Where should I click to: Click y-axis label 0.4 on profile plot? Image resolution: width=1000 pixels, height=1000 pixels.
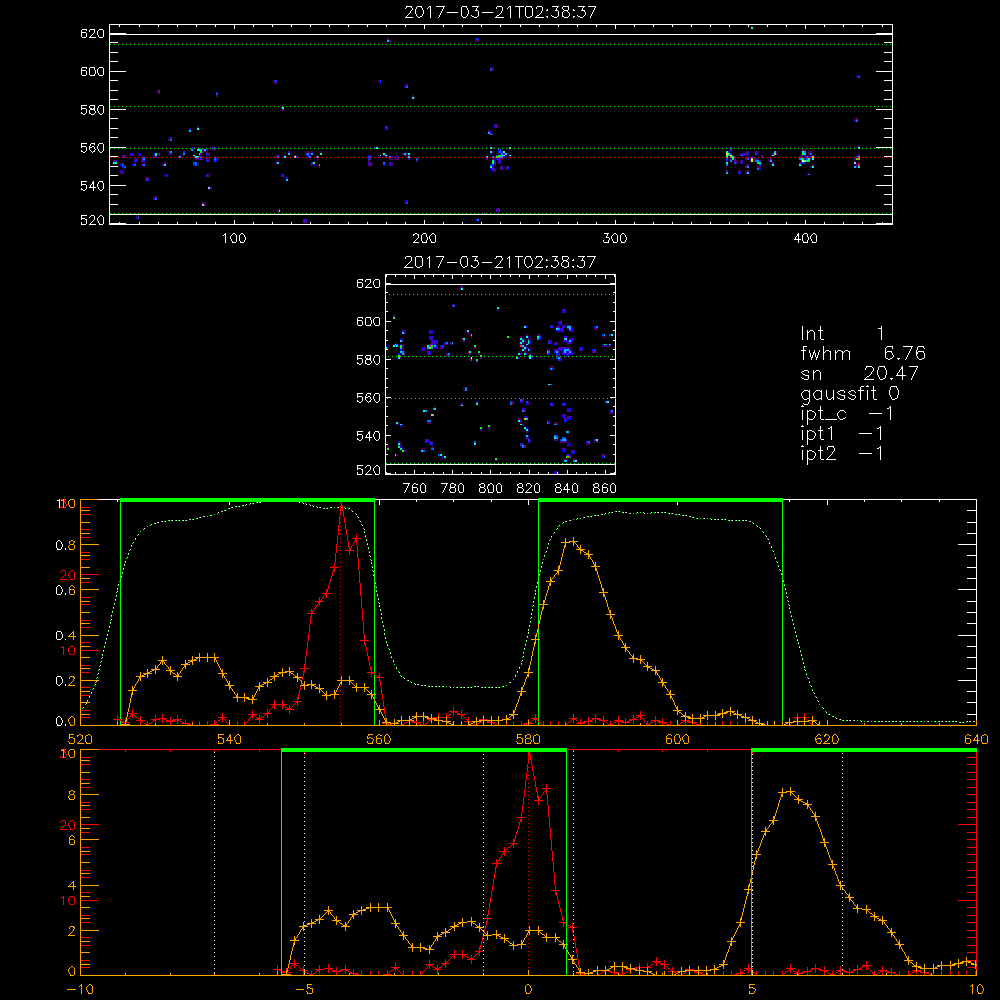[66, 636]
